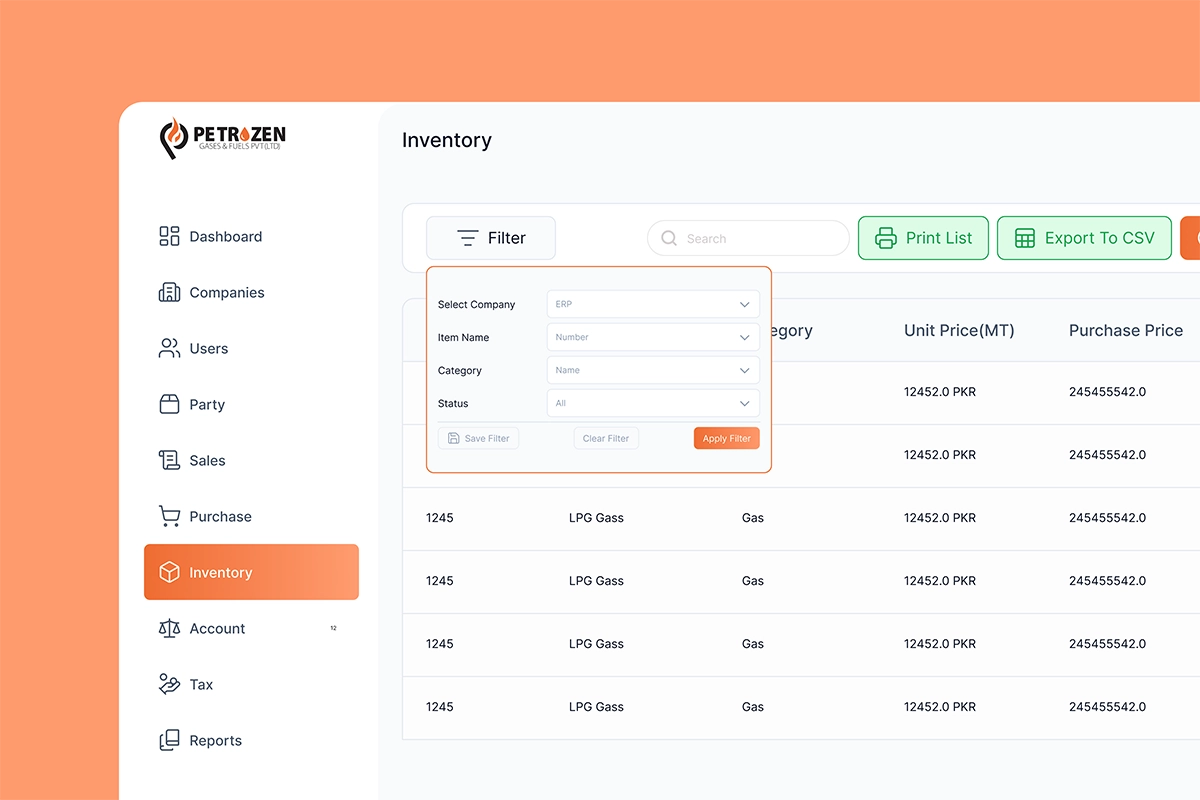Screen dimensions: 1200x800
Task: Click the Clear Filter button
Action: coord(606,438)
